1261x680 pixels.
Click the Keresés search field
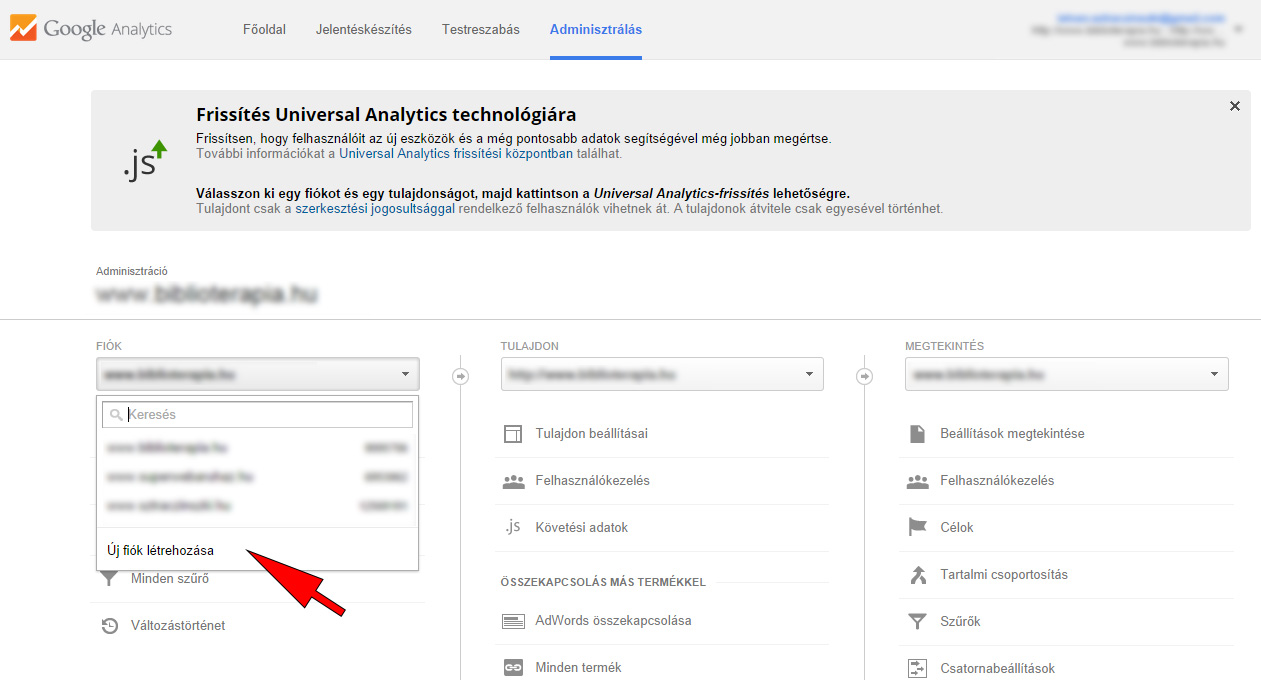click(x=258, y=414)
